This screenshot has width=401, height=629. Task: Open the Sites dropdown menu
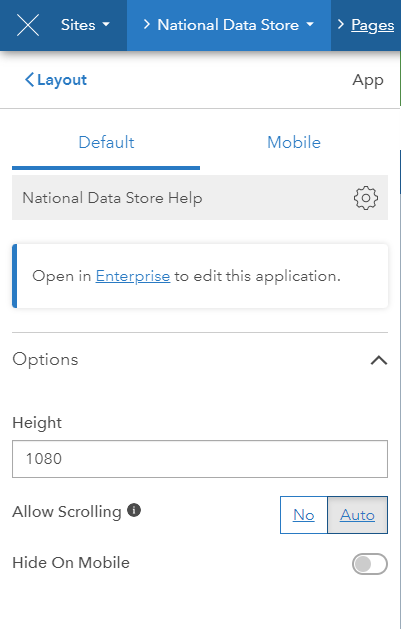(85, 25)
